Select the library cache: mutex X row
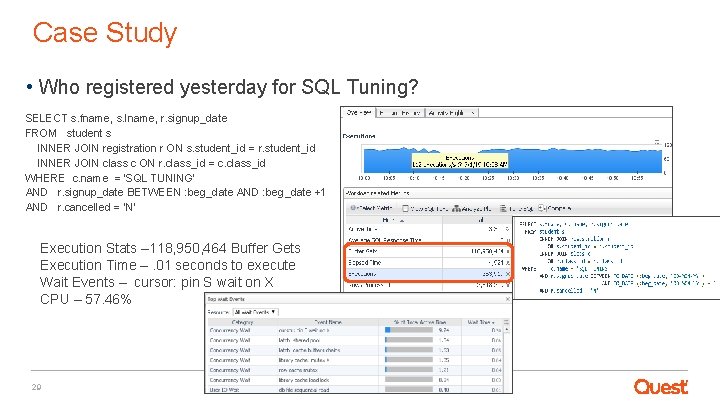Image resolution: width=720 pixels, height=405 pixels. point(355,360)
